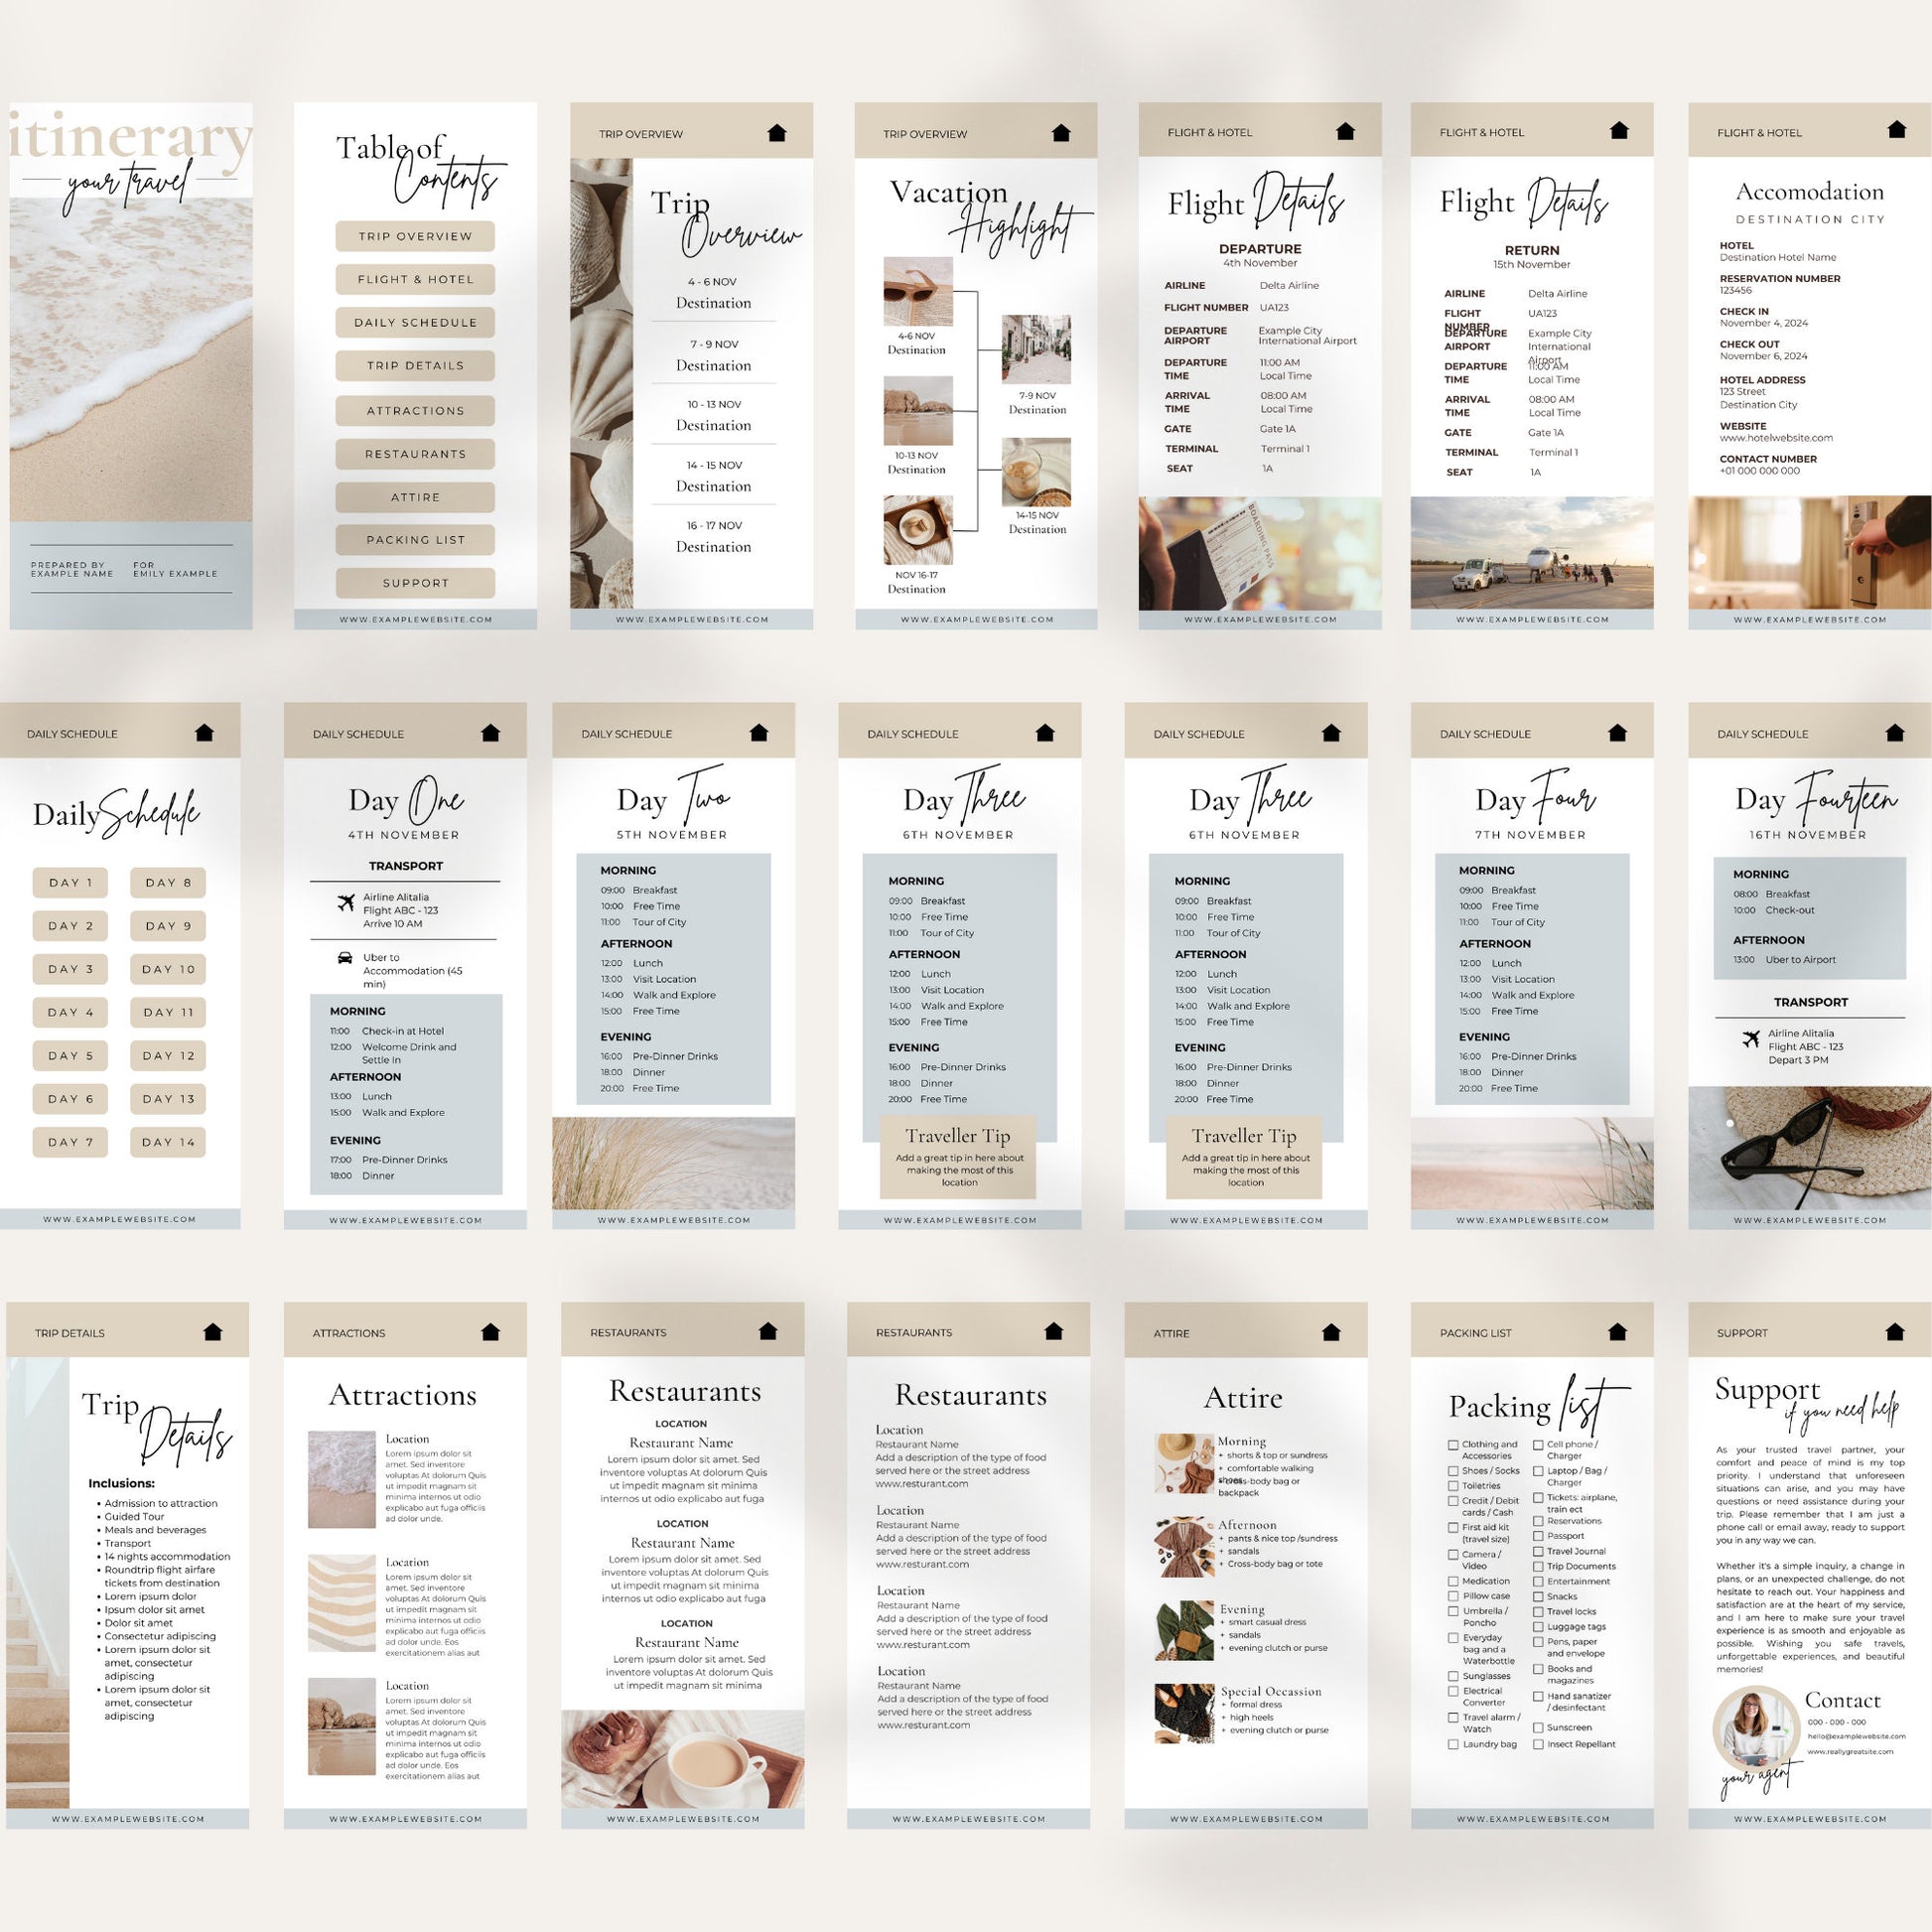Select DAY 1 button
Screen dimensions: 1932x1932
(x=70, y=883)
